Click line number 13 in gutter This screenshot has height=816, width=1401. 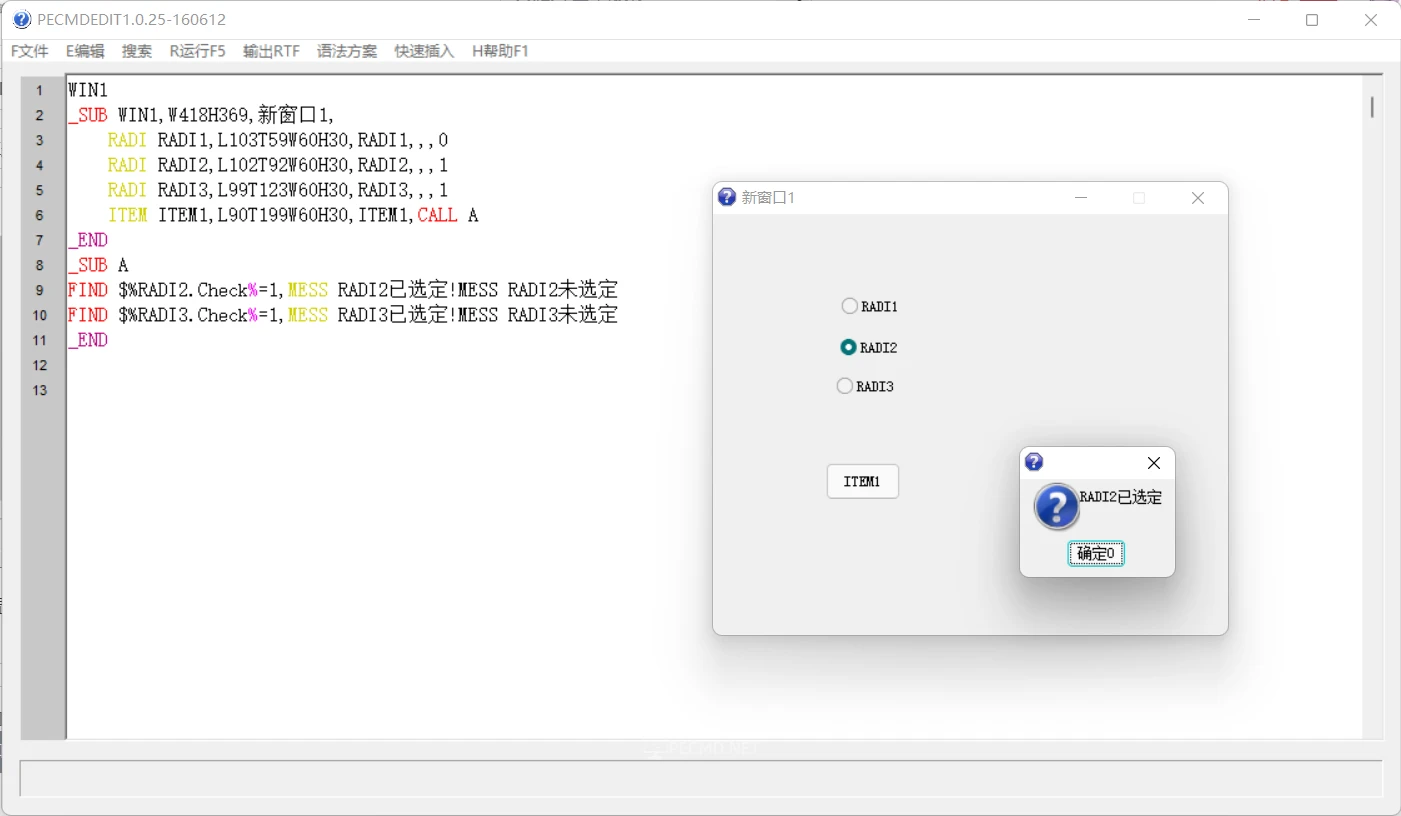pyautogui.click(x=40, y=390)
